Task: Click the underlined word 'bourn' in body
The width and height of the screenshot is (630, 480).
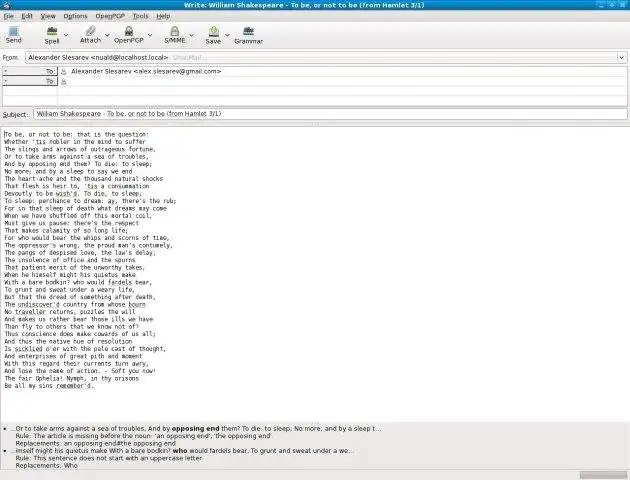Action: (x=137, y=304)
